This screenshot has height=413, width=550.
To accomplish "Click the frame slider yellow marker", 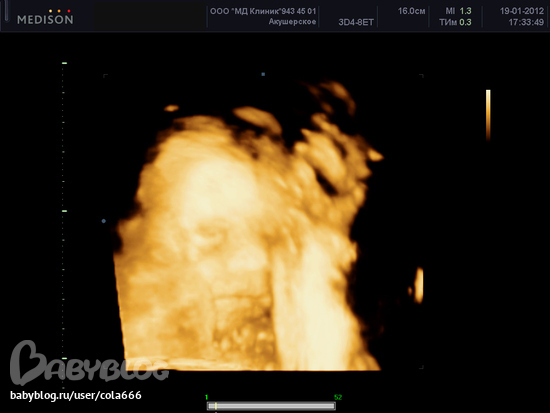I will [x=216, y=406].
